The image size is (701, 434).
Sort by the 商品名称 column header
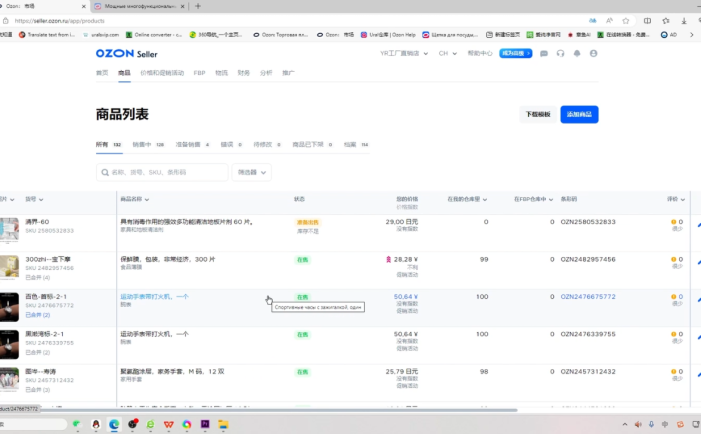pyautogui.click(x=135, y=199)
